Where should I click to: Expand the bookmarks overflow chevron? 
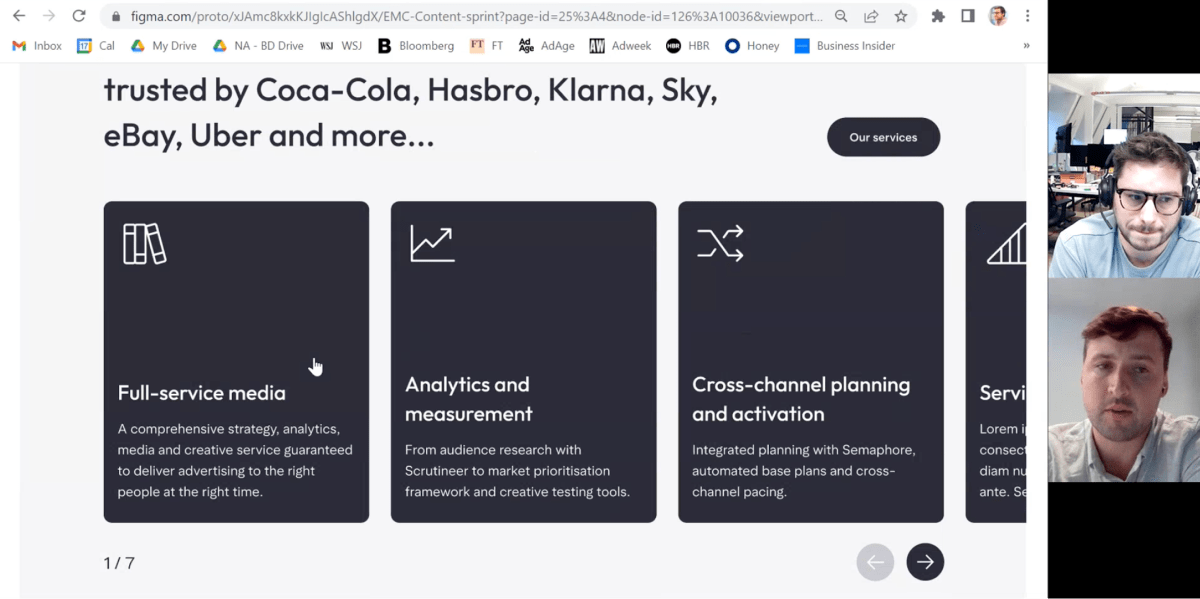click(x=1026, y=46)
